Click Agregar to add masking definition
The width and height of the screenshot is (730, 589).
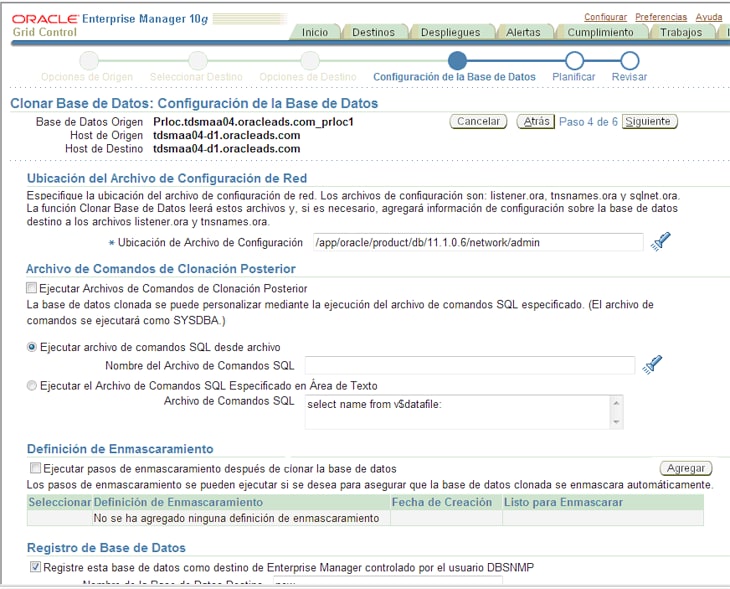(686, 468)
